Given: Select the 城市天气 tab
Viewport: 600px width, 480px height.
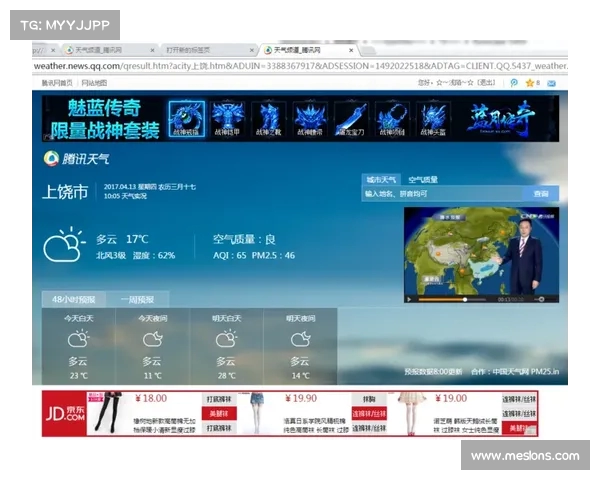Looking at the screenshot, I should (381, 180).
